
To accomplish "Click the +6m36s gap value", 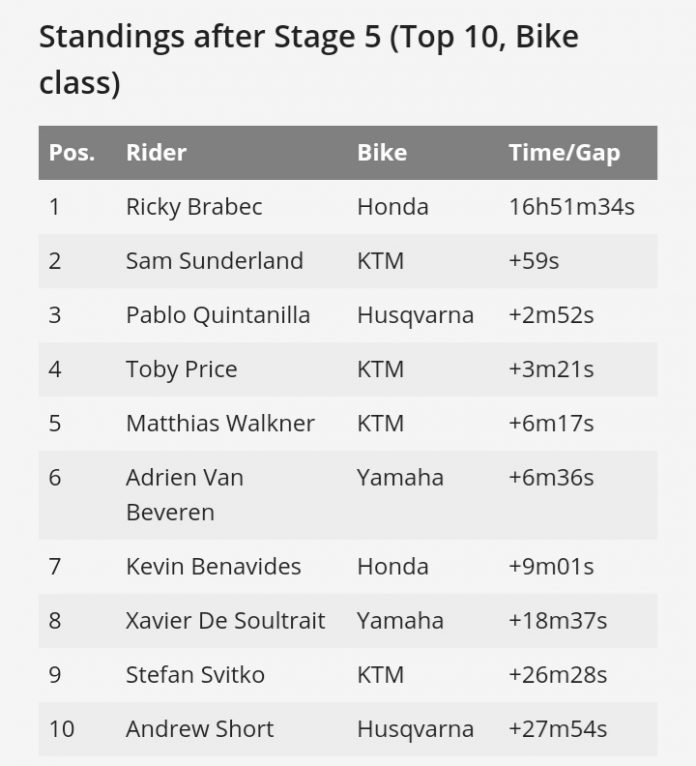I will 551,477.
